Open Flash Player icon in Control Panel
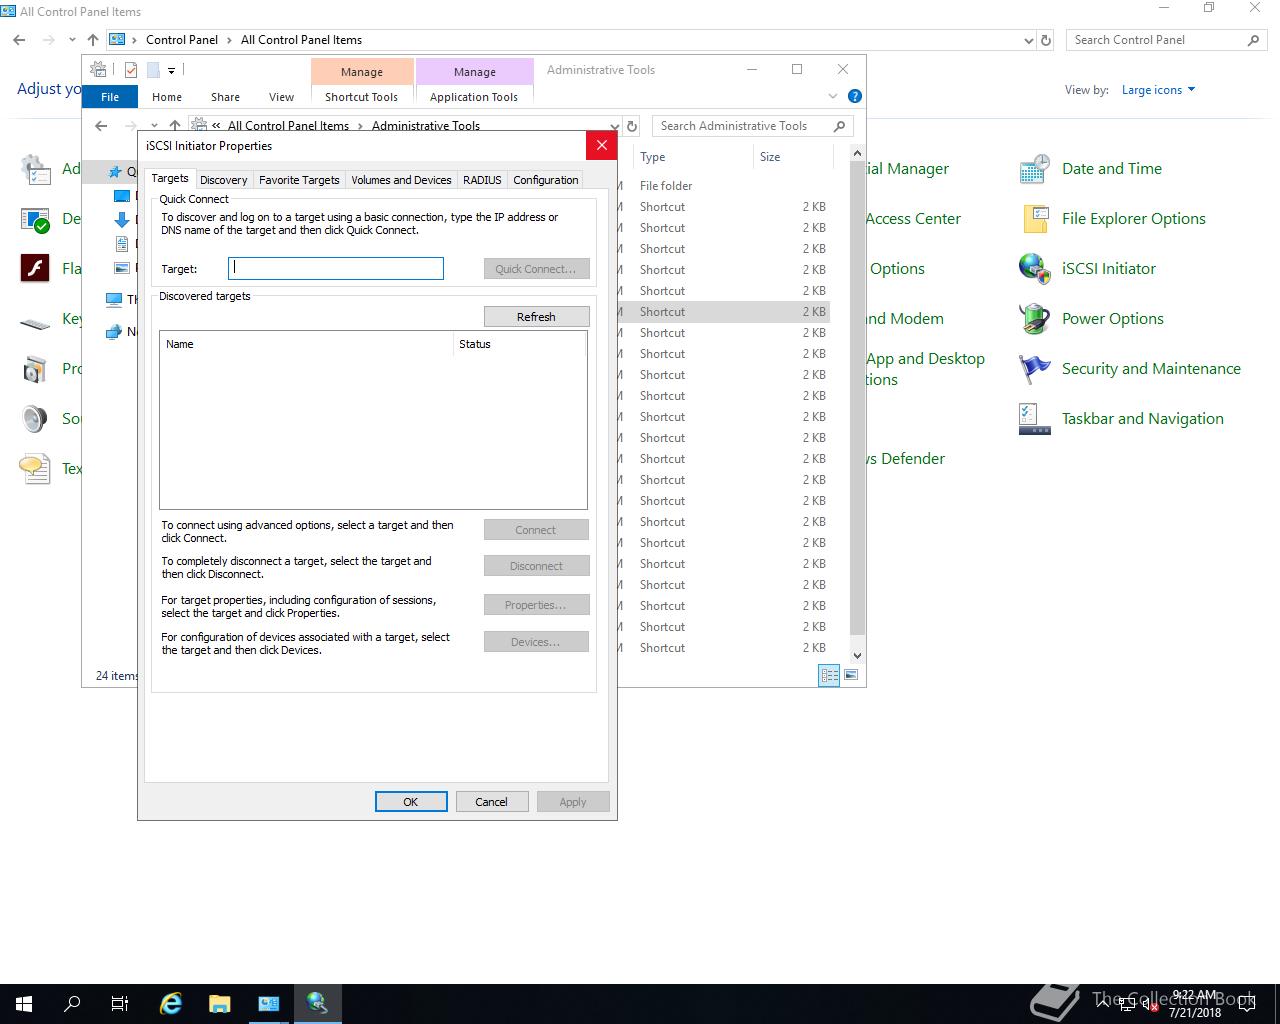The image size is (1280, 1024). pyautogui.click(x=35, y=269)
